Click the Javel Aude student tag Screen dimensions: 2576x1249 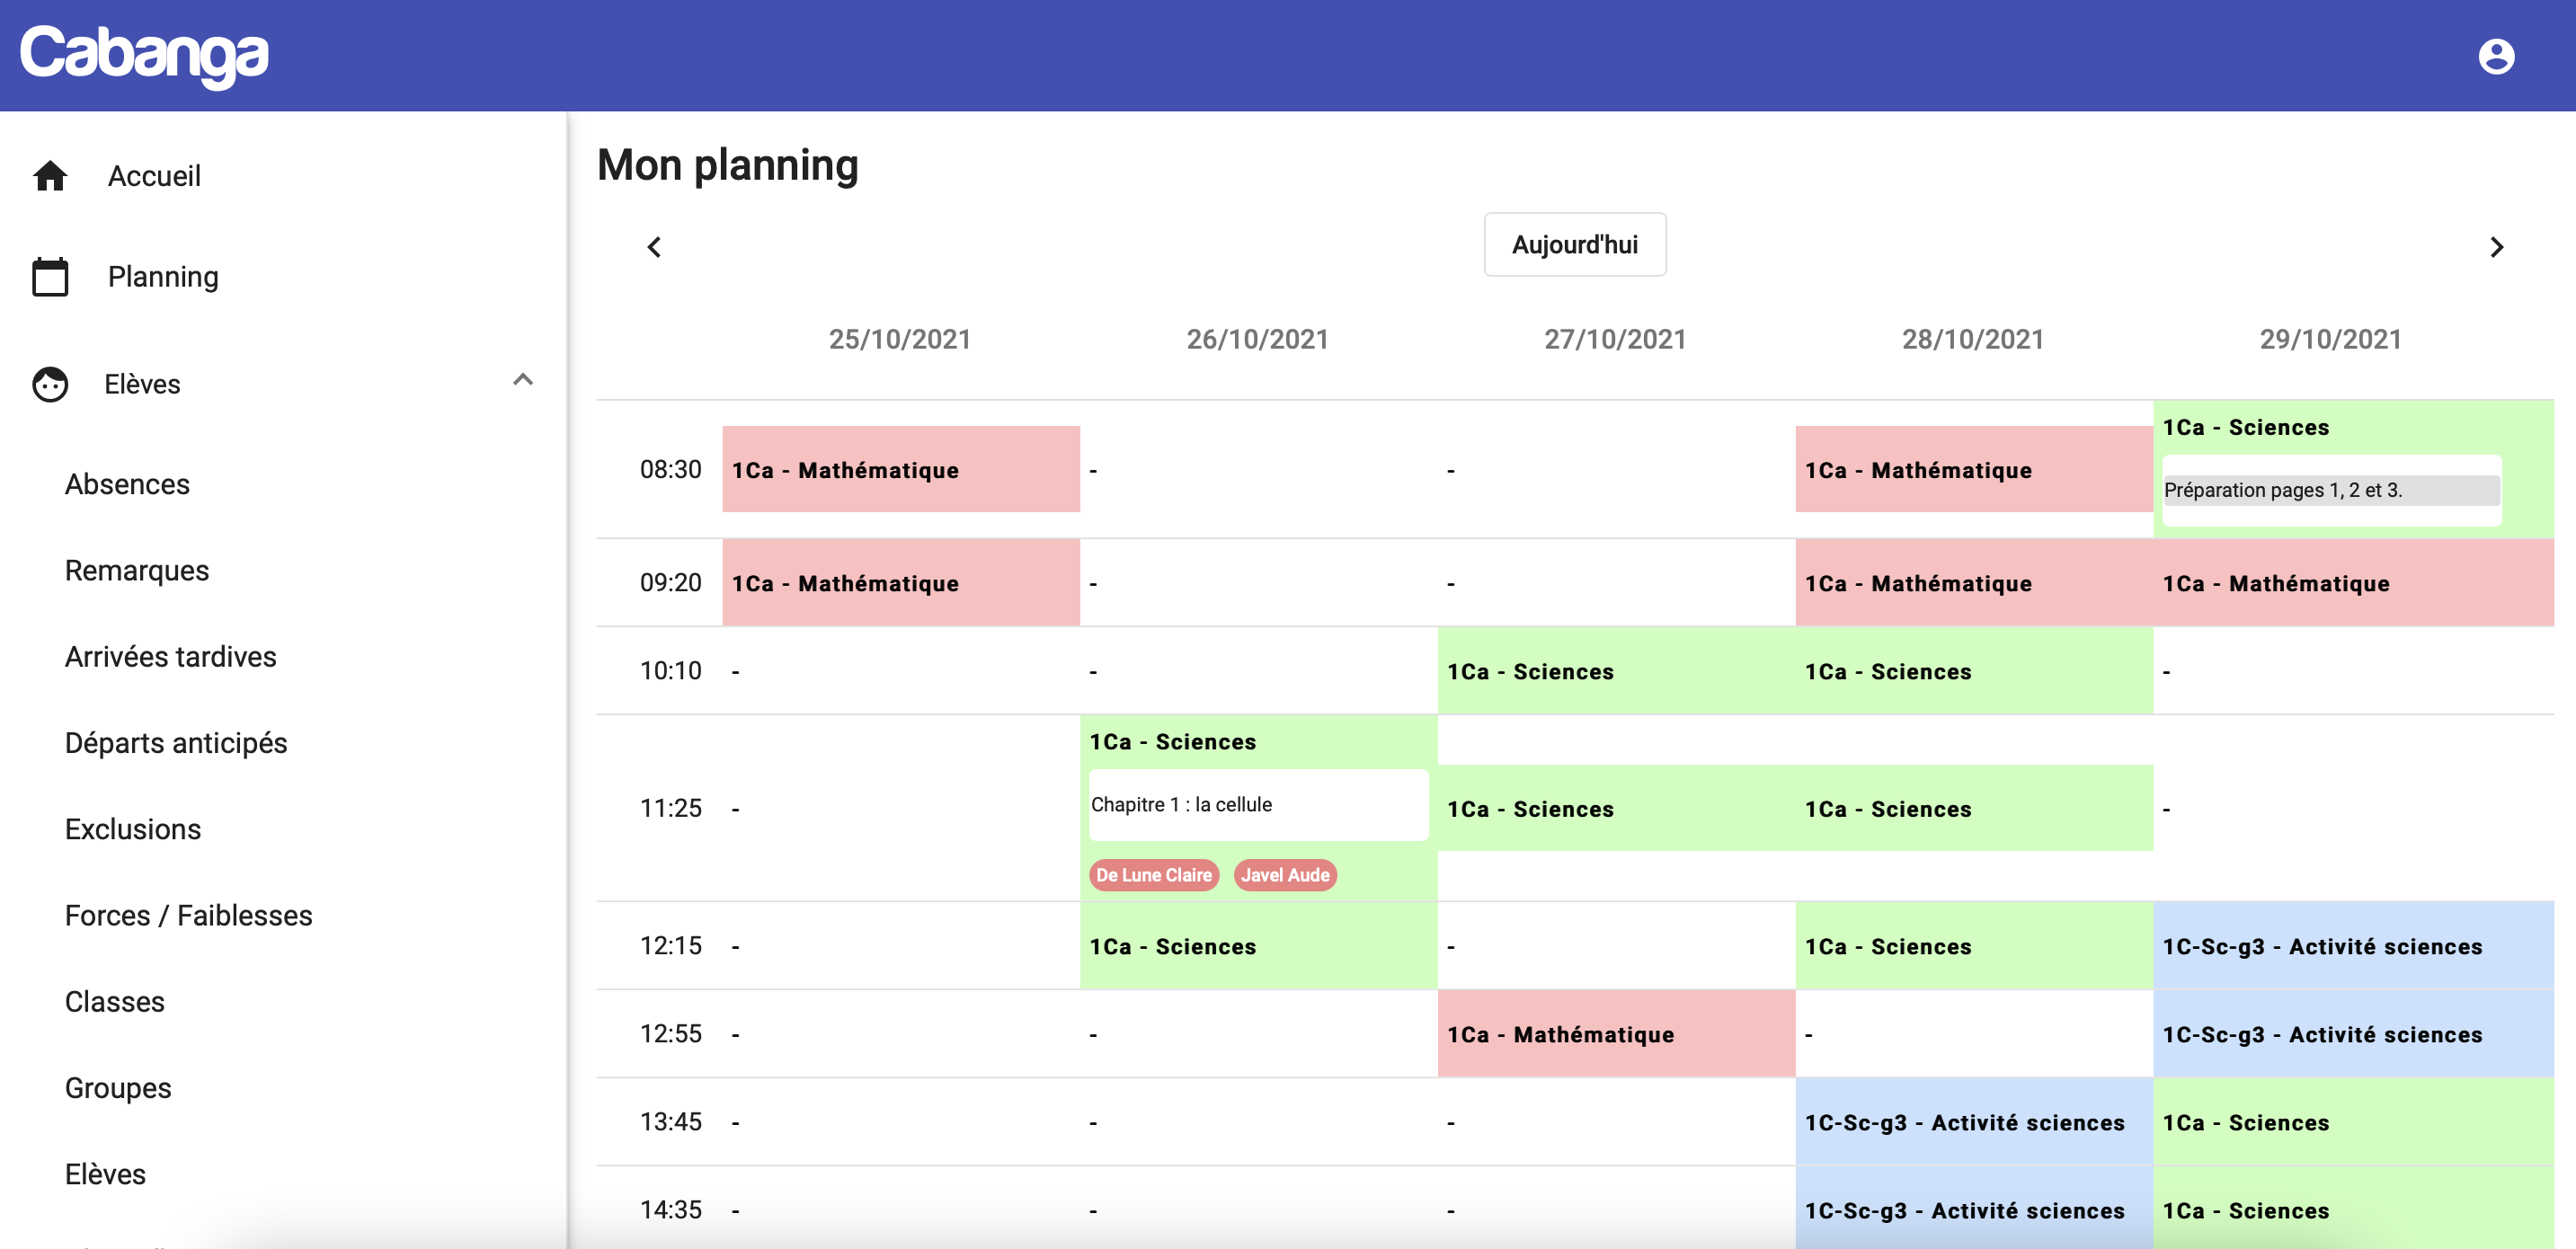coord(1284,875)
